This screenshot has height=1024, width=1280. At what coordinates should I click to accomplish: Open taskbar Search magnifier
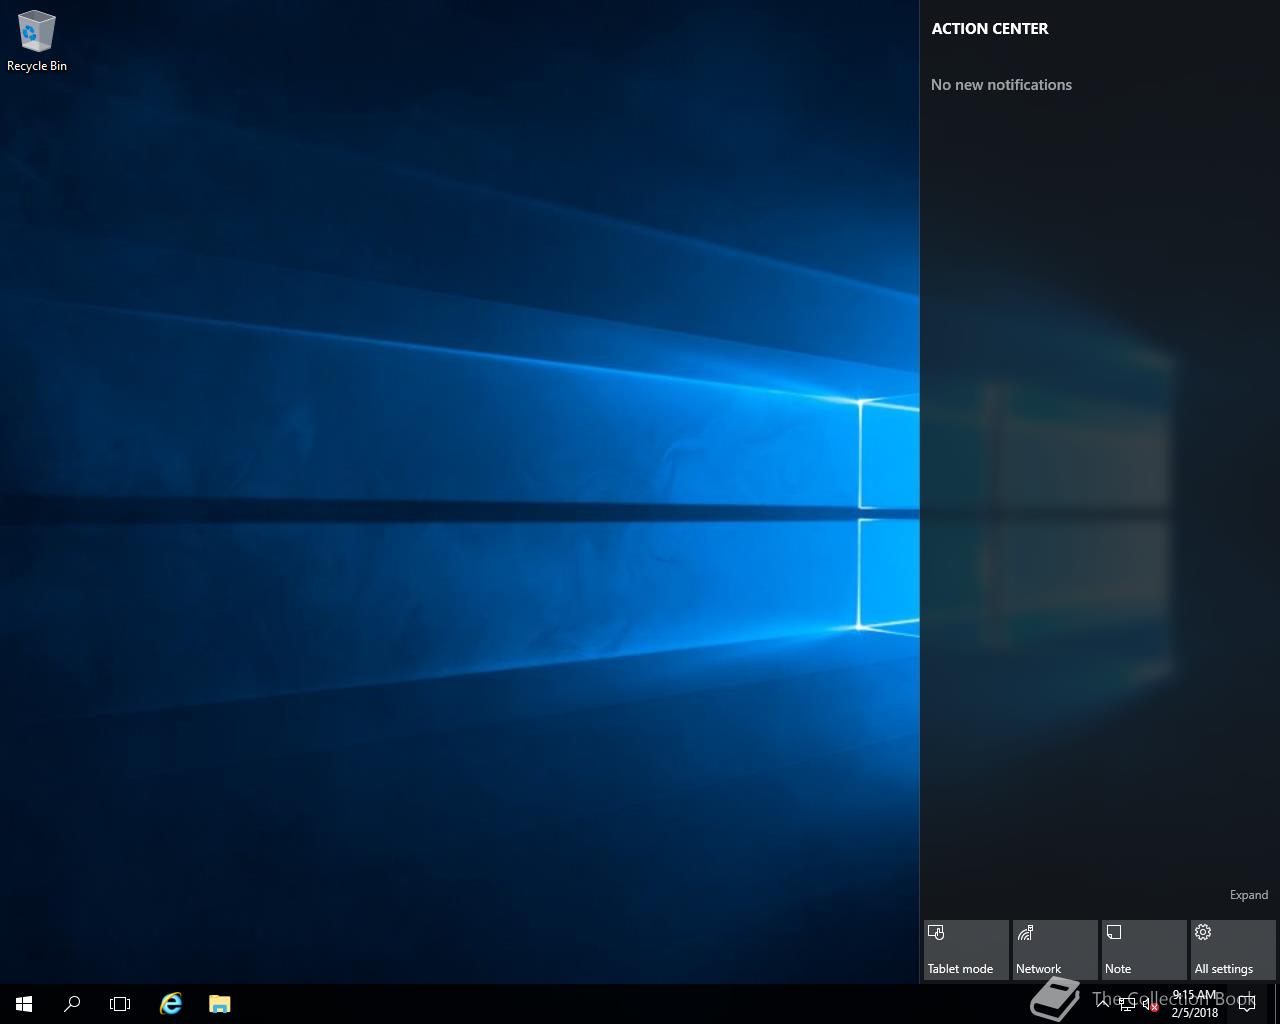(x=72, y=1004)
